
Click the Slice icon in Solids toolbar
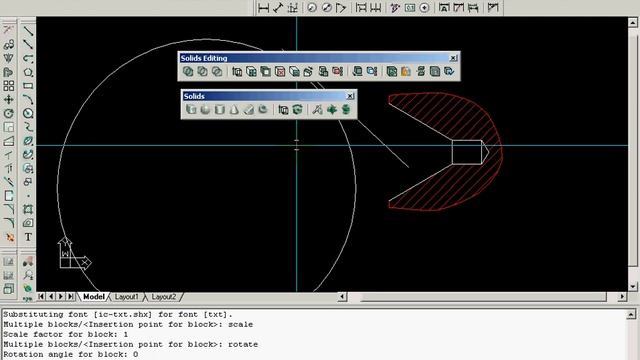[317, 109]
